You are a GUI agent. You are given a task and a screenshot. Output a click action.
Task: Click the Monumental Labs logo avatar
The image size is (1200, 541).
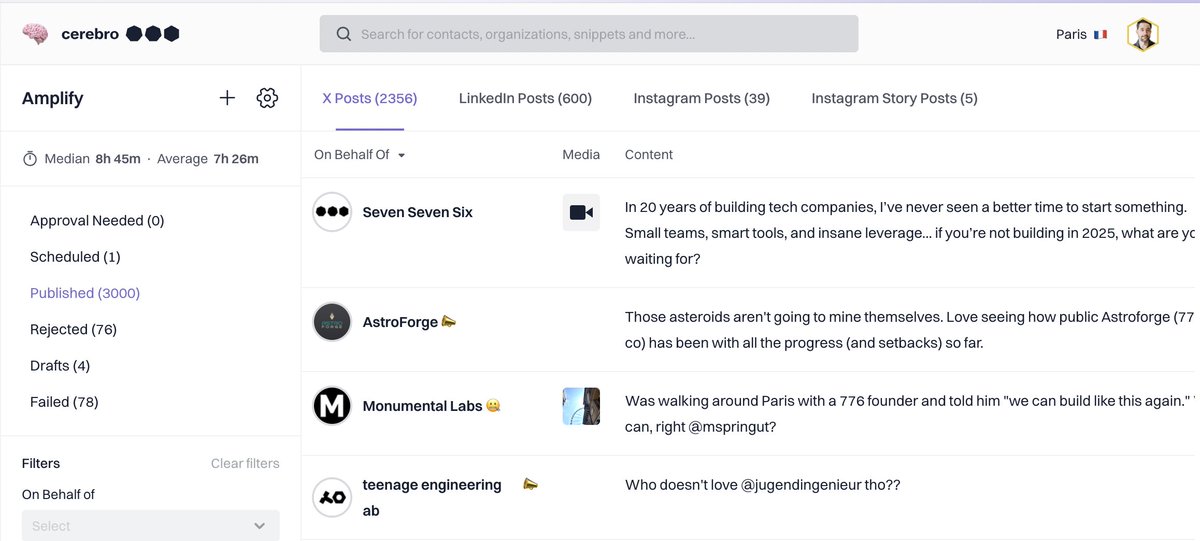coord(332,406)
